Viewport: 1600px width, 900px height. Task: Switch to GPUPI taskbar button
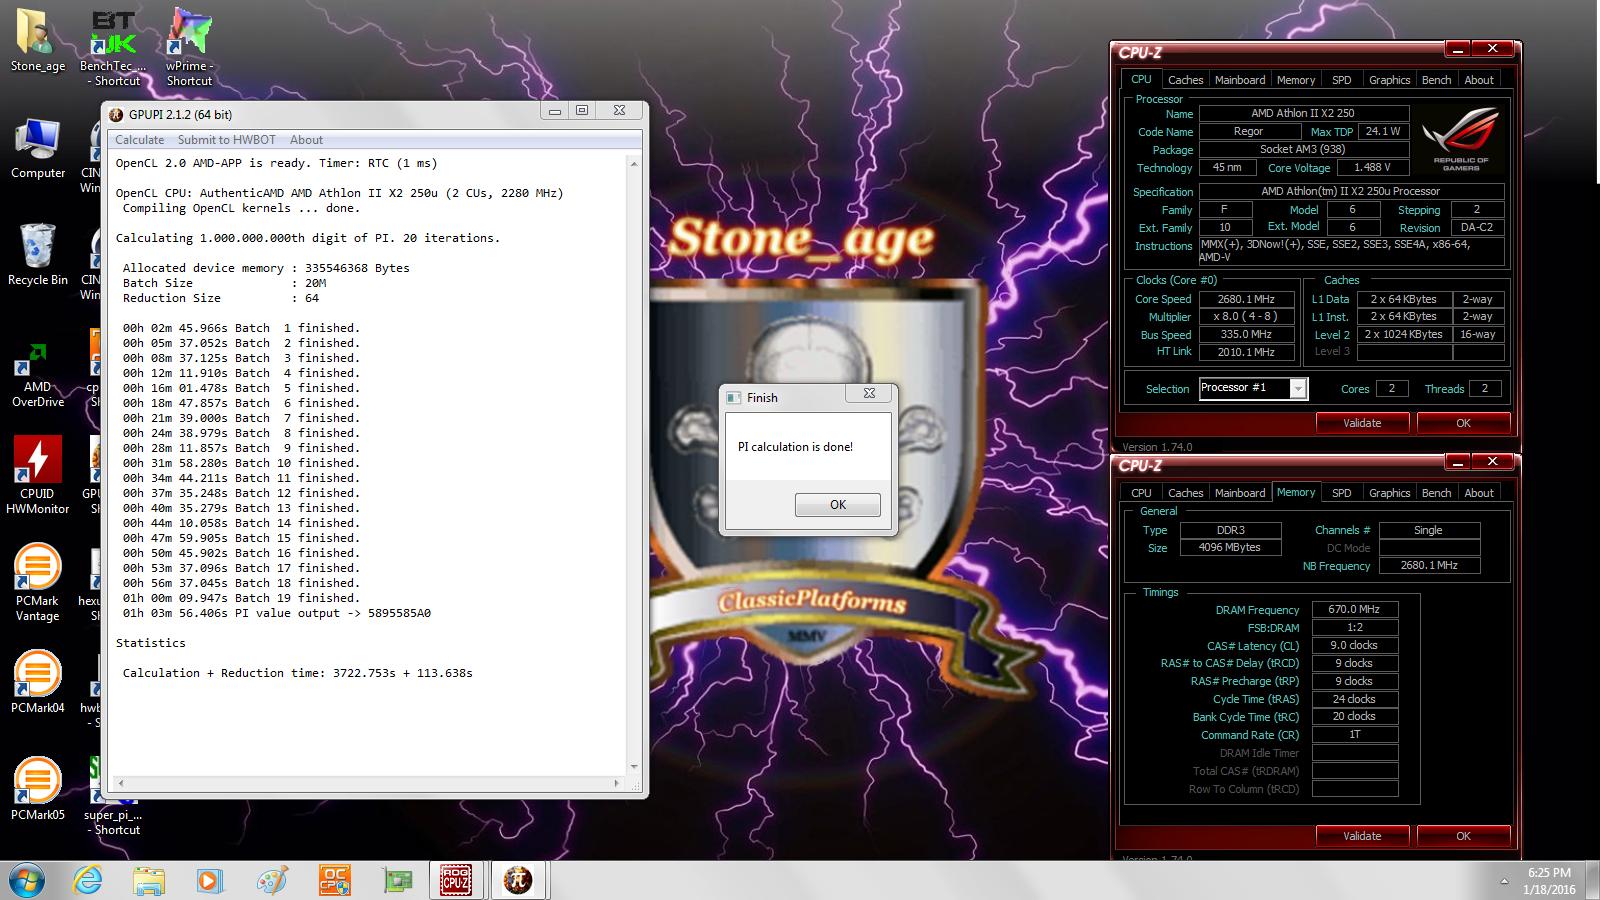[x=517, y=880]
